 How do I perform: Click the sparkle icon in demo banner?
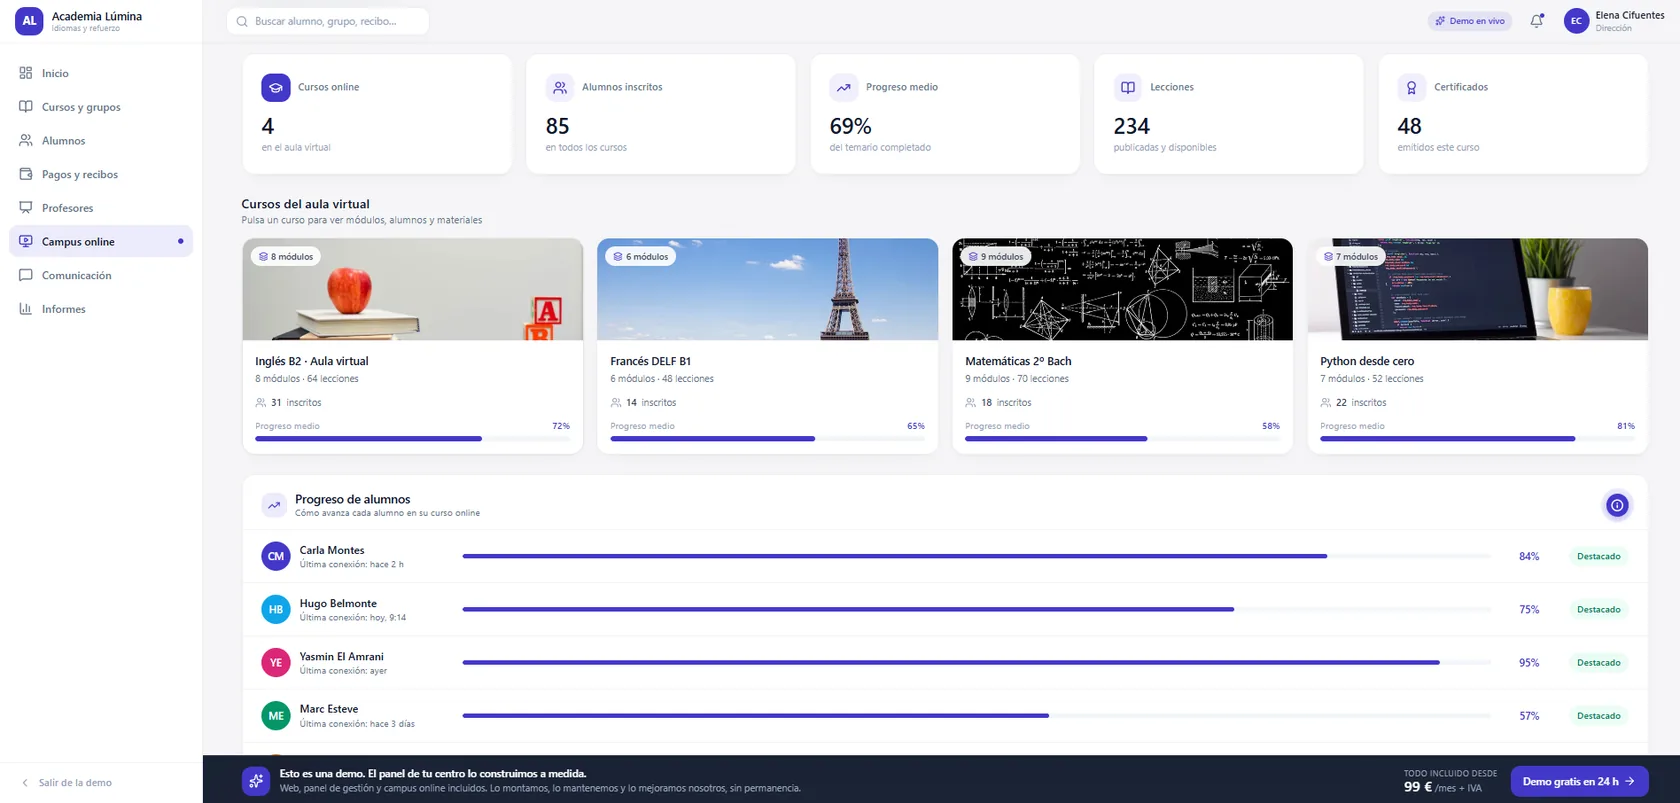(256, 781)
